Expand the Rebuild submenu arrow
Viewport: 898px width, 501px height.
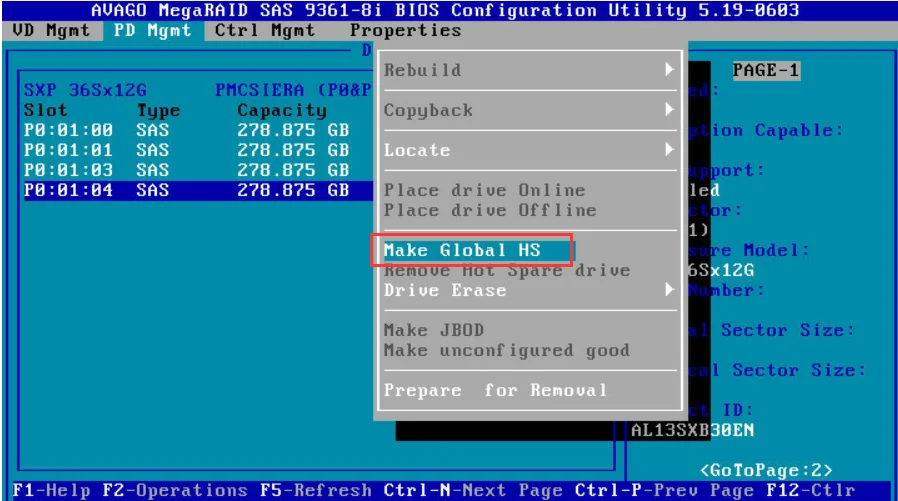point(669,70)
